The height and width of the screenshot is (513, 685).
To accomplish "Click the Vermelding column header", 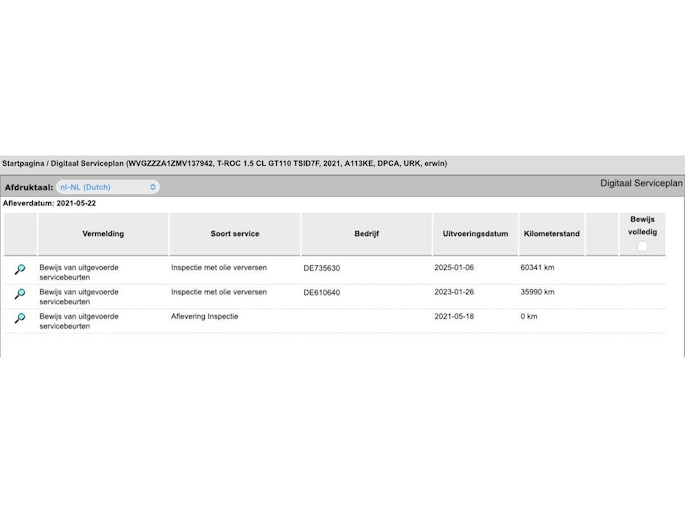I will 103,234.
